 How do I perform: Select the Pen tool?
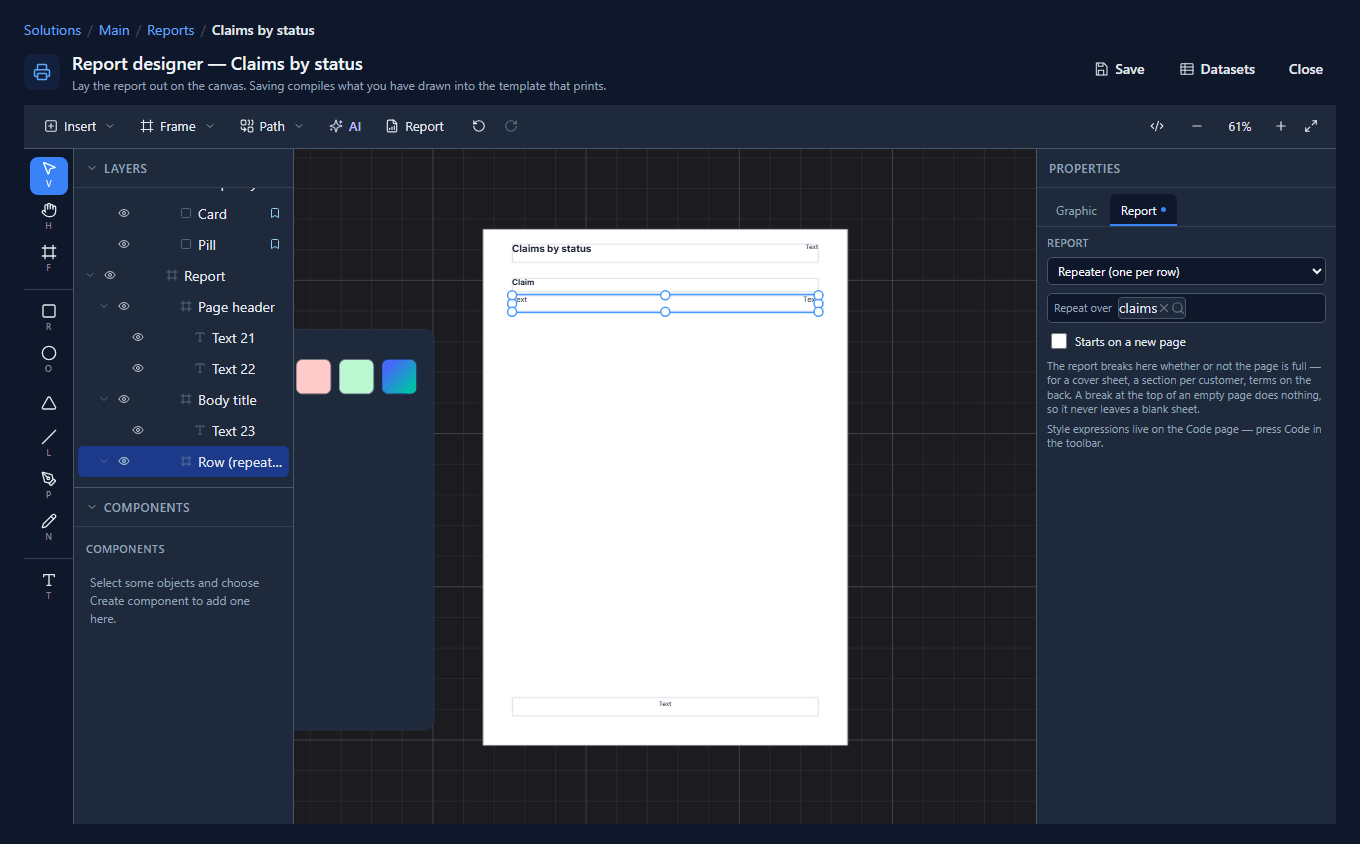click(x=49, y=484)
